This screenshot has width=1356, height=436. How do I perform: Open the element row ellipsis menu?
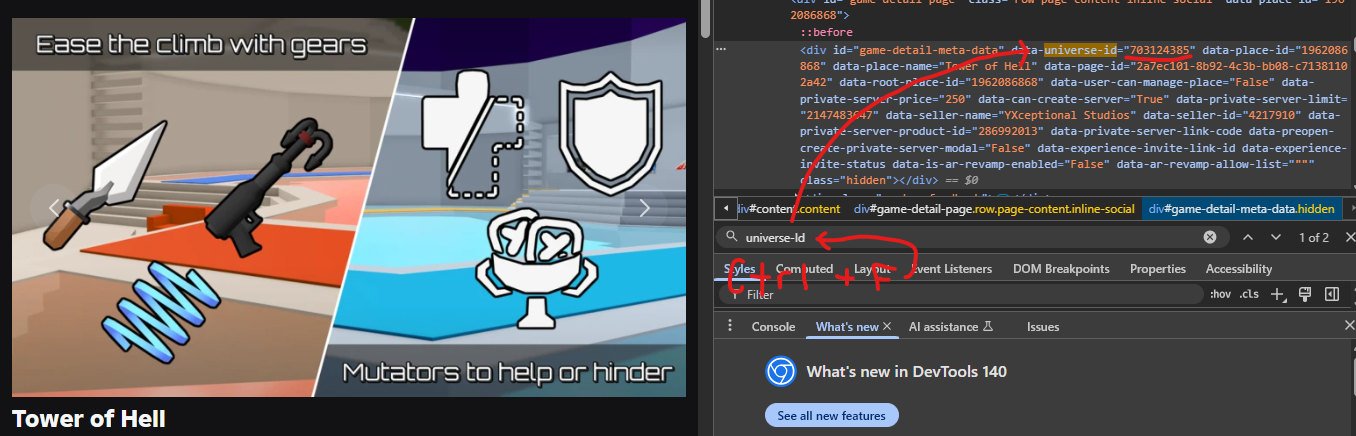(721, 48)
